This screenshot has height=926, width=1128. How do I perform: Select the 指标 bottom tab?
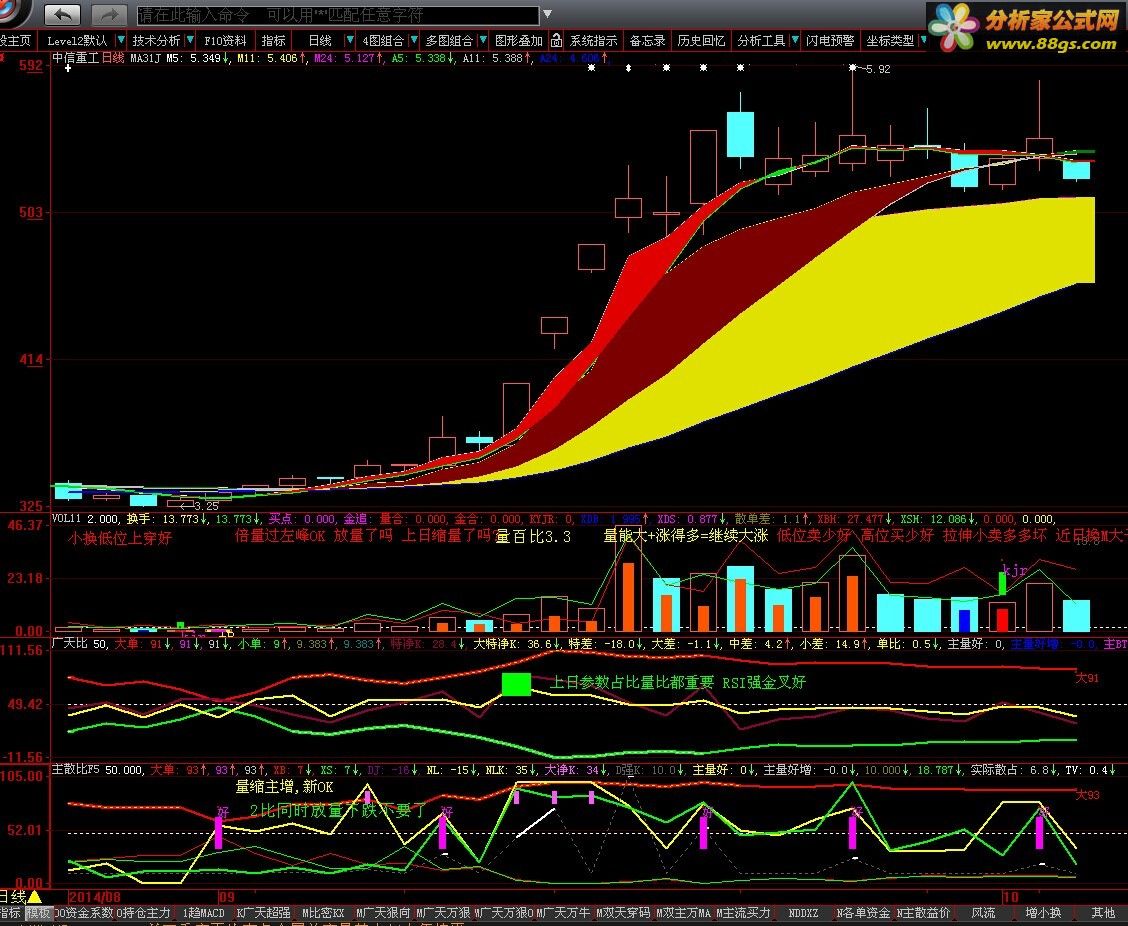tap(10, 912)
